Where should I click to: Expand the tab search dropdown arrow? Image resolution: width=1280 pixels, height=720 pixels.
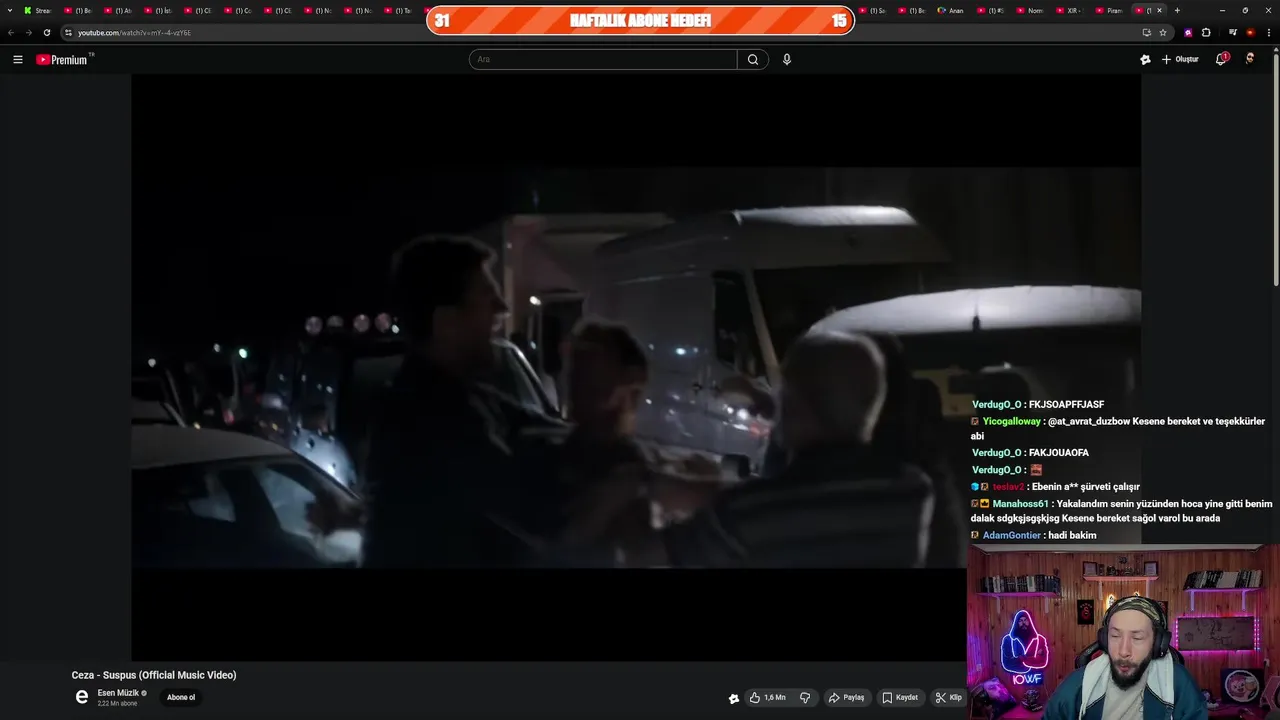click(x=11, y=10)
